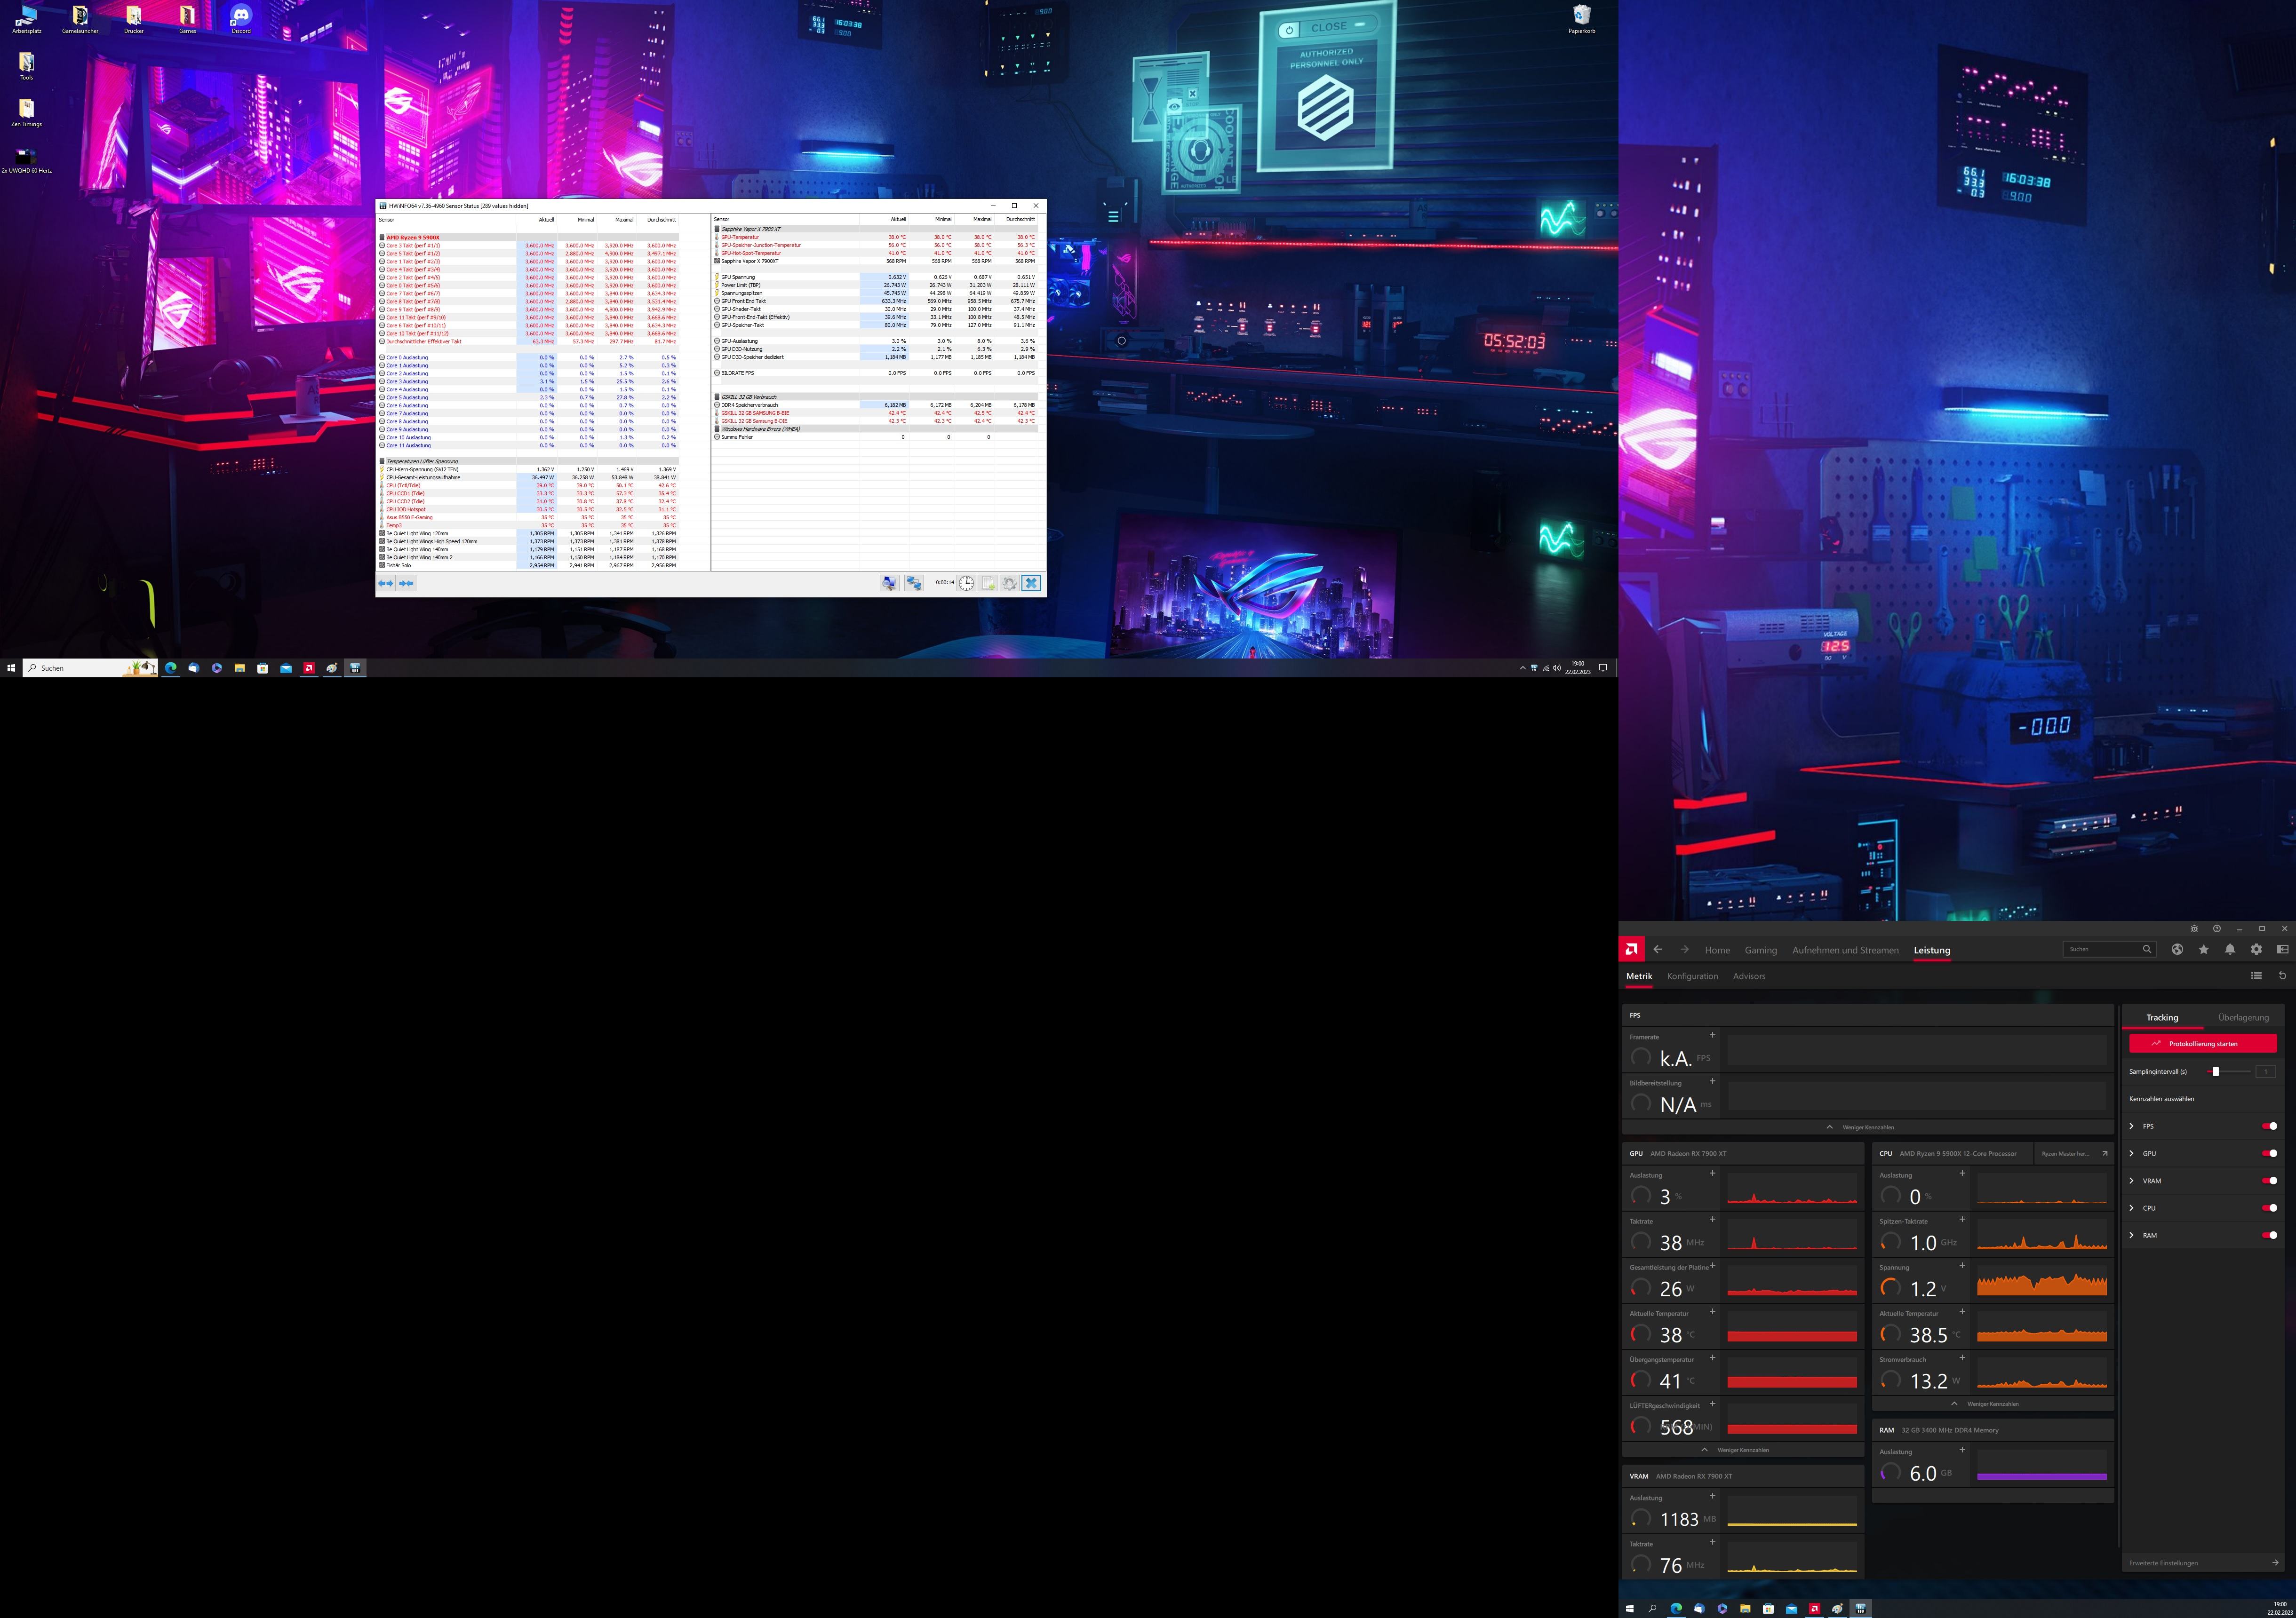The width and height of the screenshot is (2296, 1618).
Task: Go back with the AMD back arrow
Action: [x=1657, y=949]
